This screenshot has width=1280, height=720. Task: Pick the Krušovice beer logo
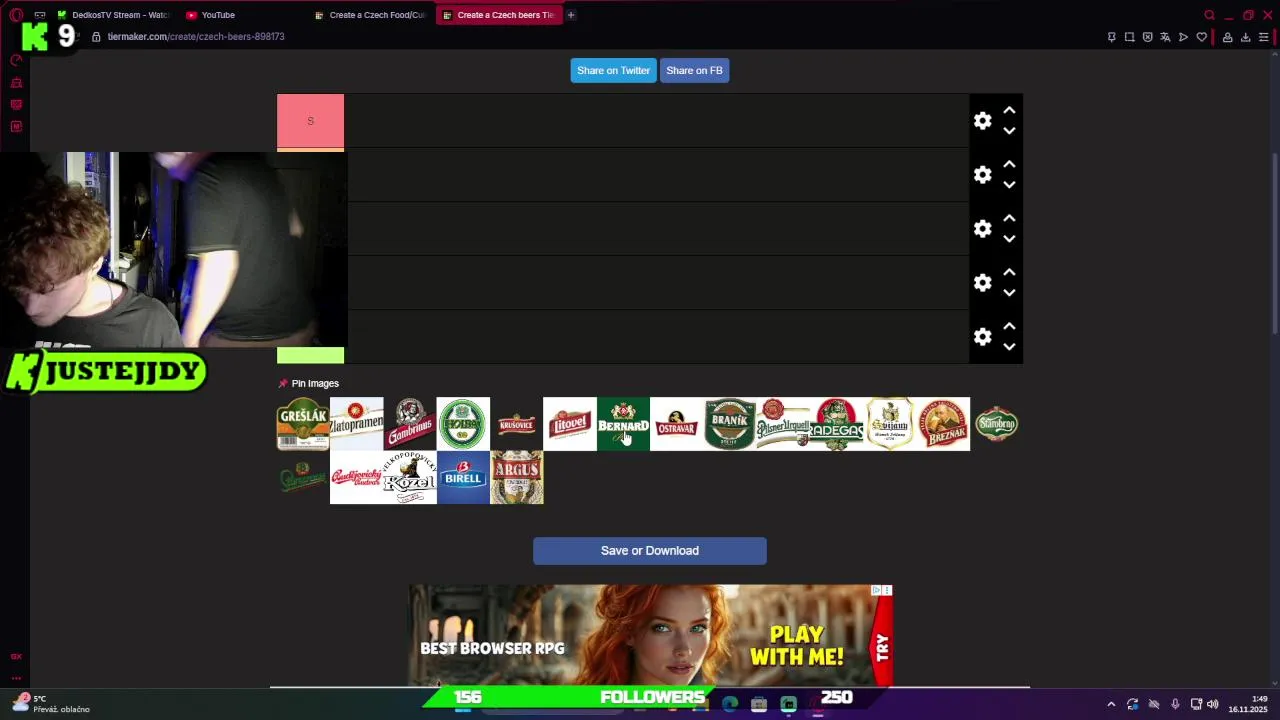517,424
